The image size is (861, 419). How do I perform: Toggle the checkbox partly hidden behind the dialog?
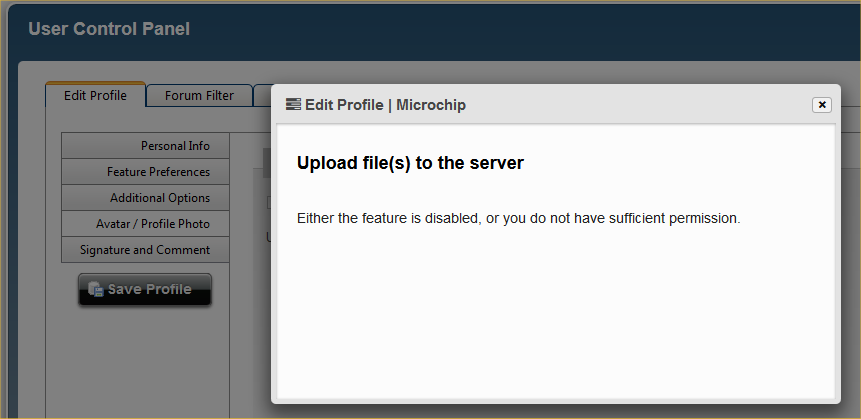[268, 203]
